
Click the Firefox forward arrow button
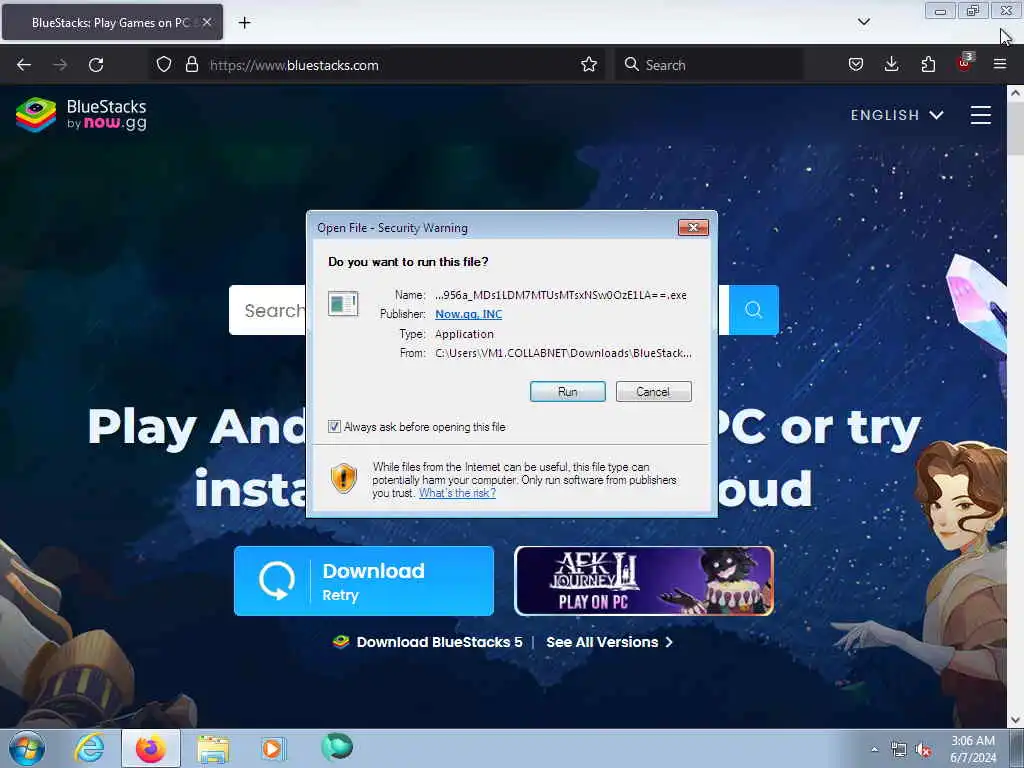point(60,65)
